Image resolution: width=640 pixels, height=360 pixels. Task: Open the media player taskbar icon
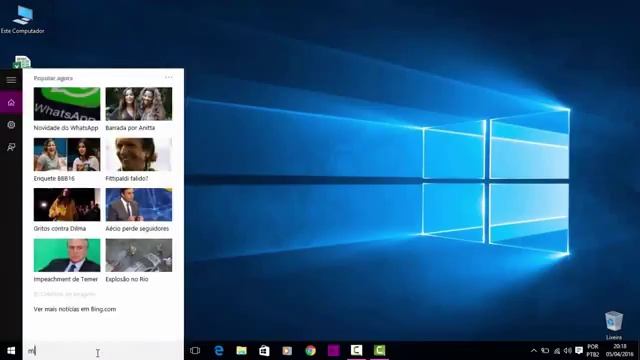tap(287, 351)
